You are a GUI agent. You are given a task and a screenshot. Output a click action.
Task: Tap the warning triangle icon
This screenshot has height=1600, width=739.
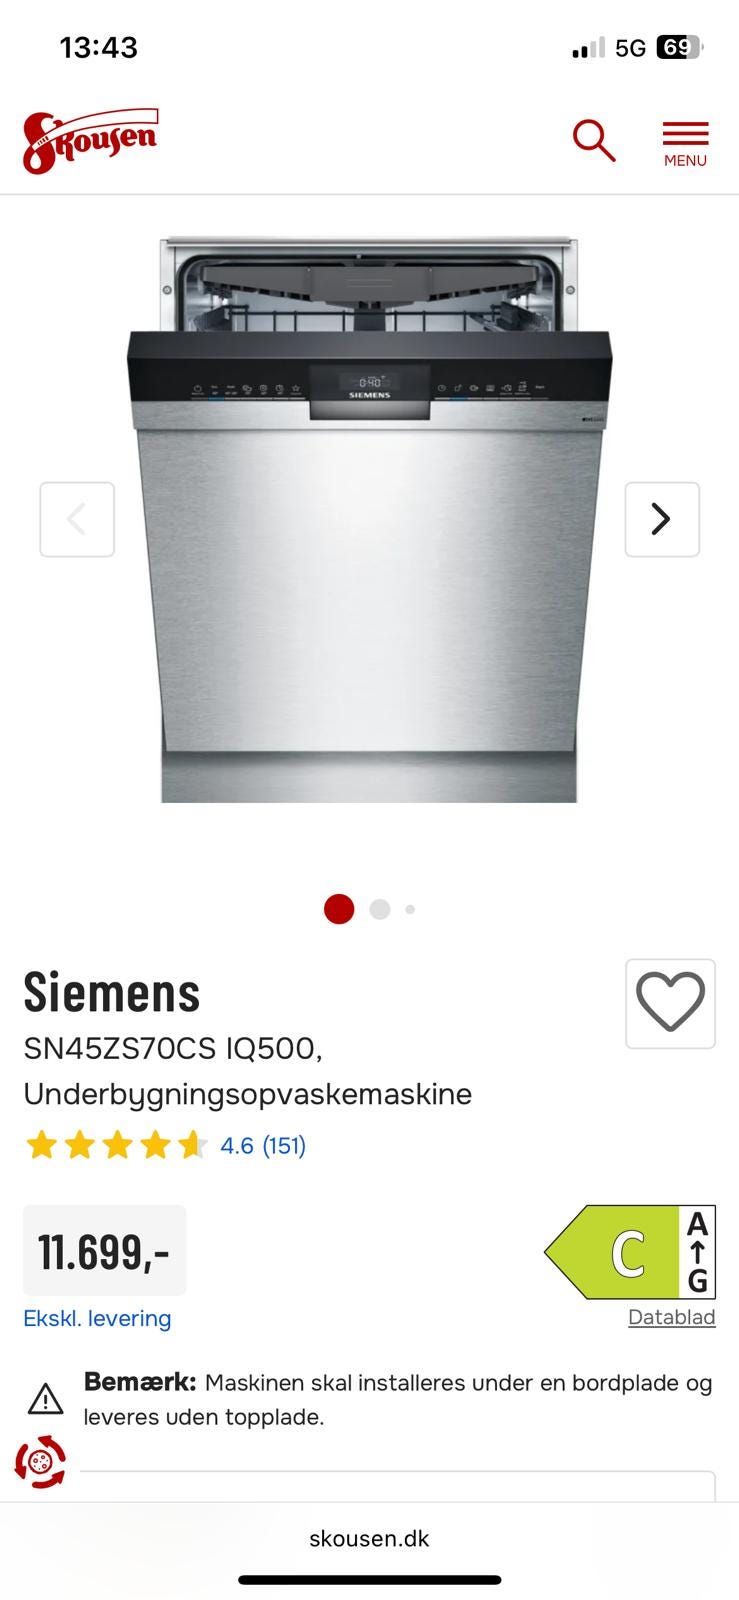pos(45,1399)
